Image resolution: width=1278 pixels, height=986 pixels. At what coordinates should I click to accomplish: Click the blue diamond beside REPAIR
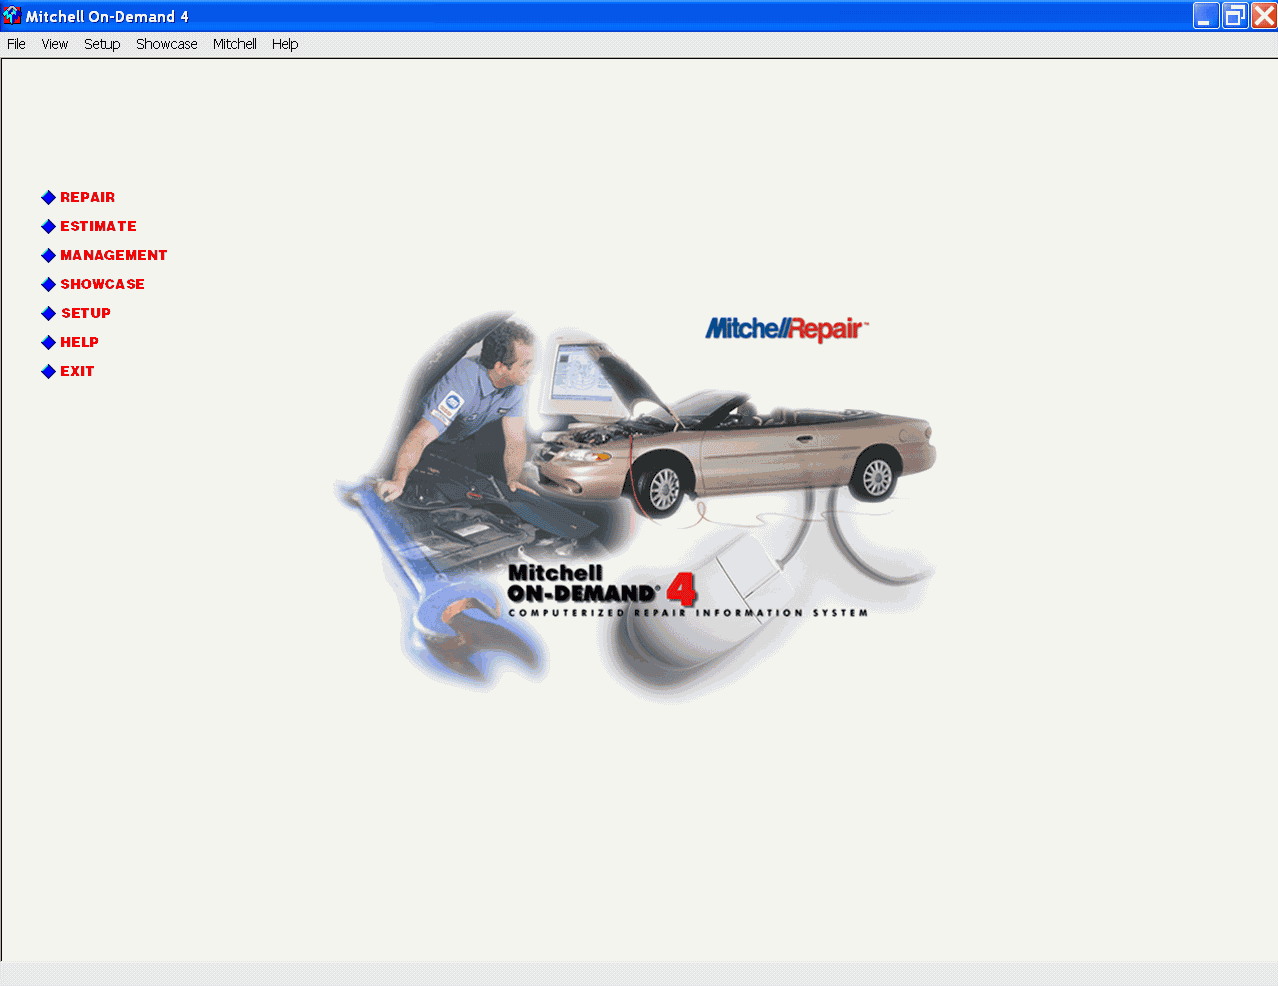(48, 198)
